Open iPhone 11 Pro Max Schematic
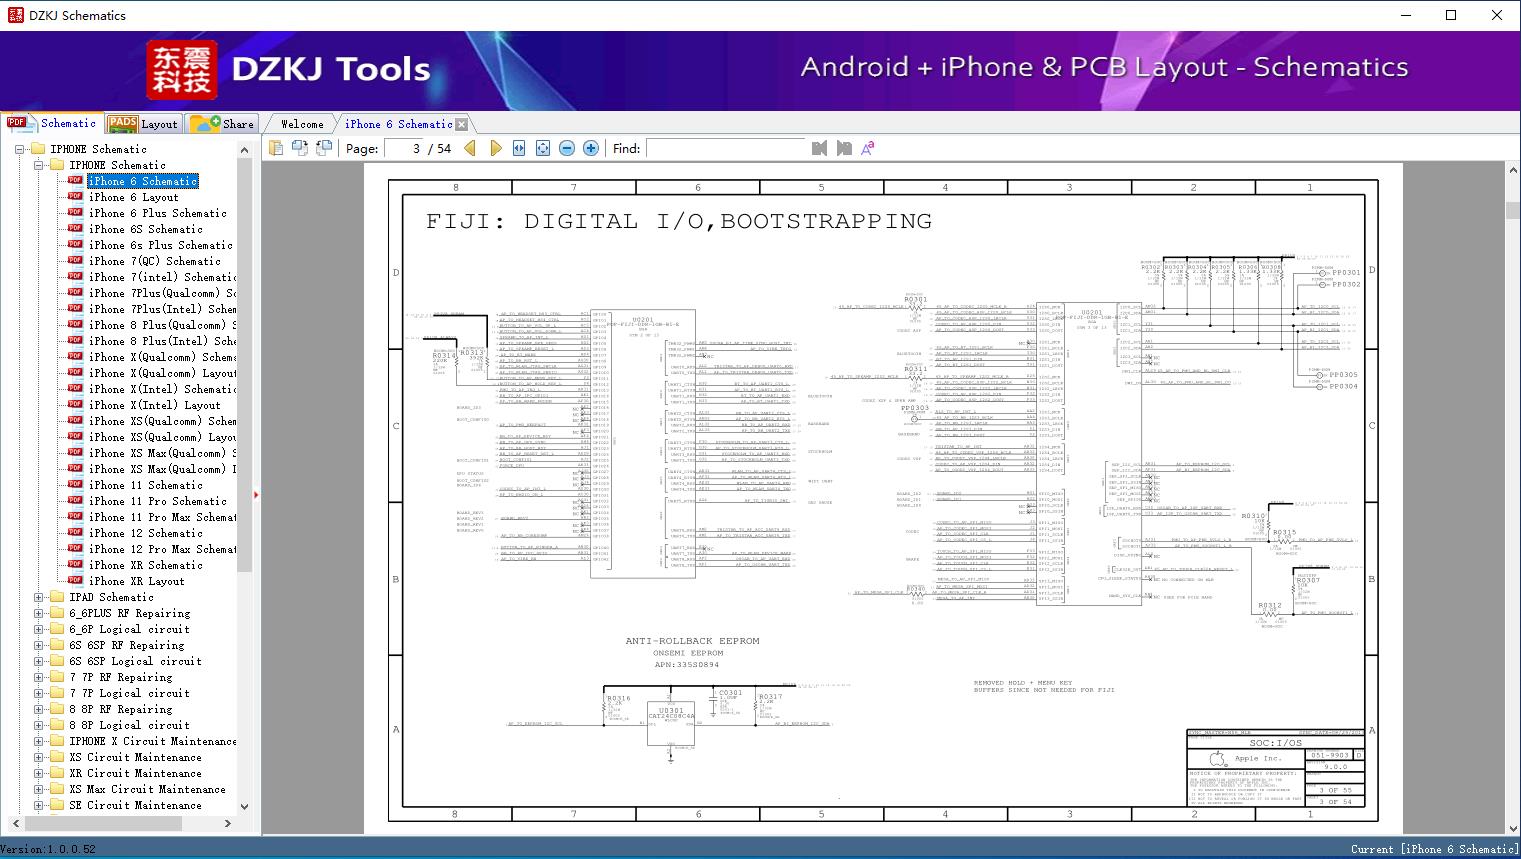Screen dimensions: 1521x859 point(163,517)
